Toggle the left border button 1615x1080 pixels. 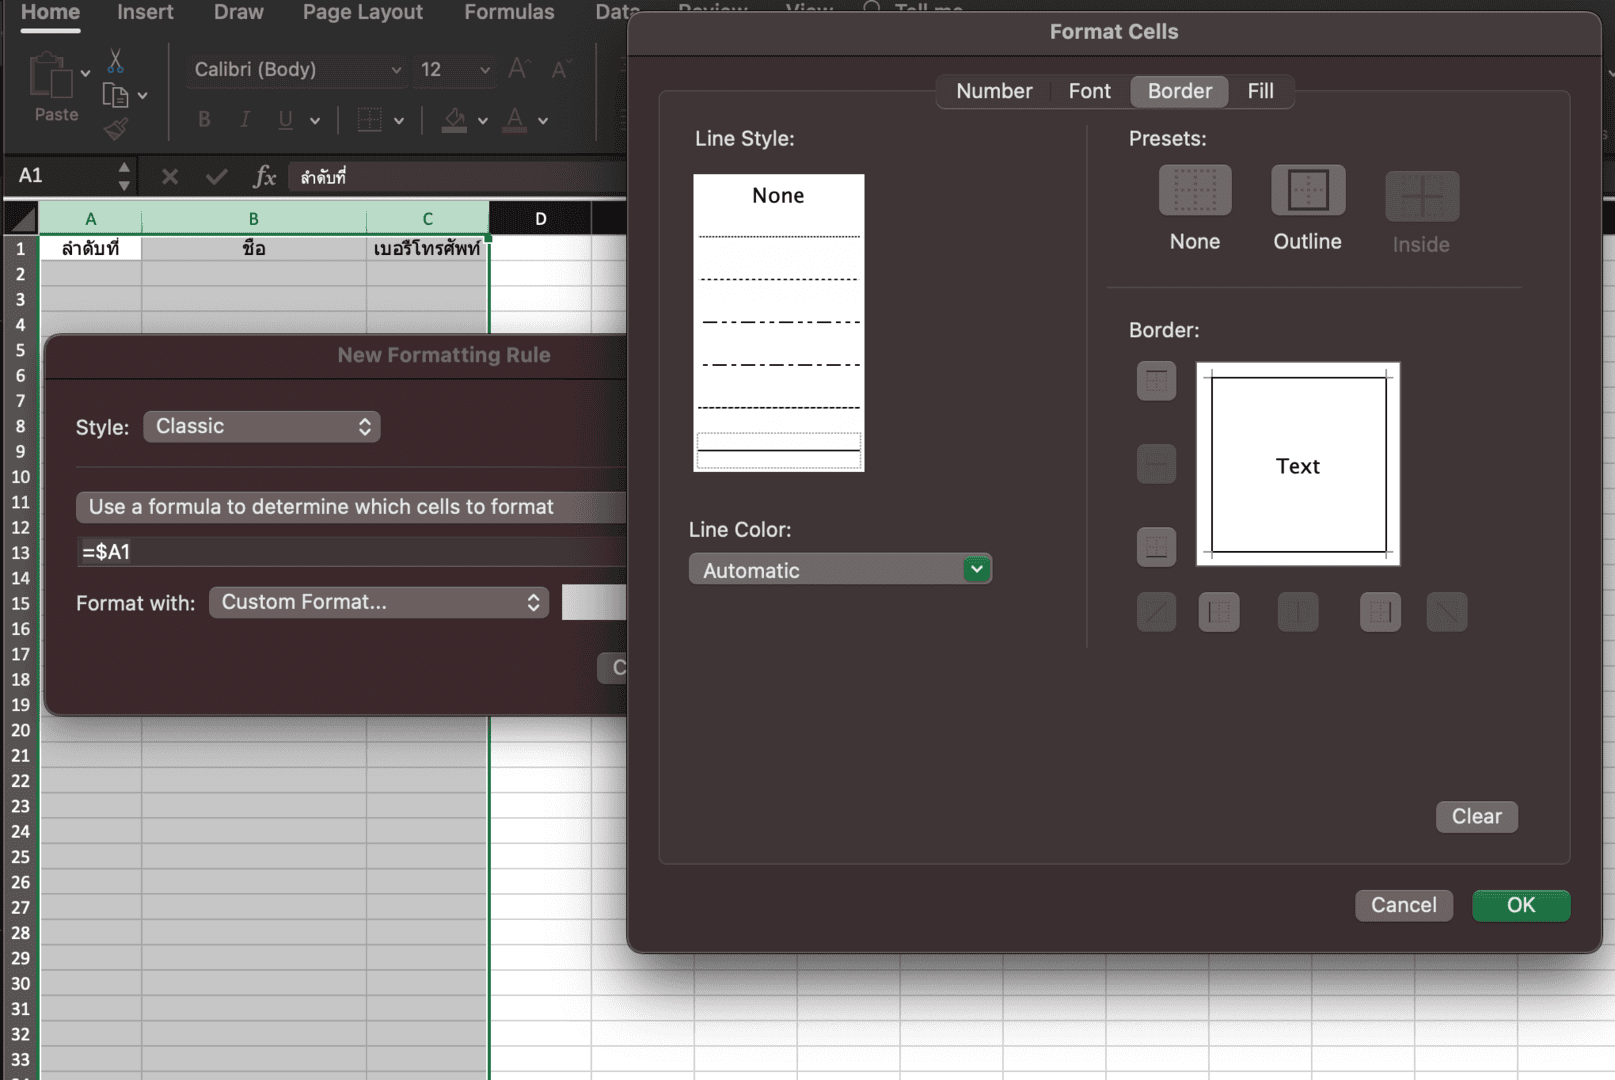point(1218,612)
